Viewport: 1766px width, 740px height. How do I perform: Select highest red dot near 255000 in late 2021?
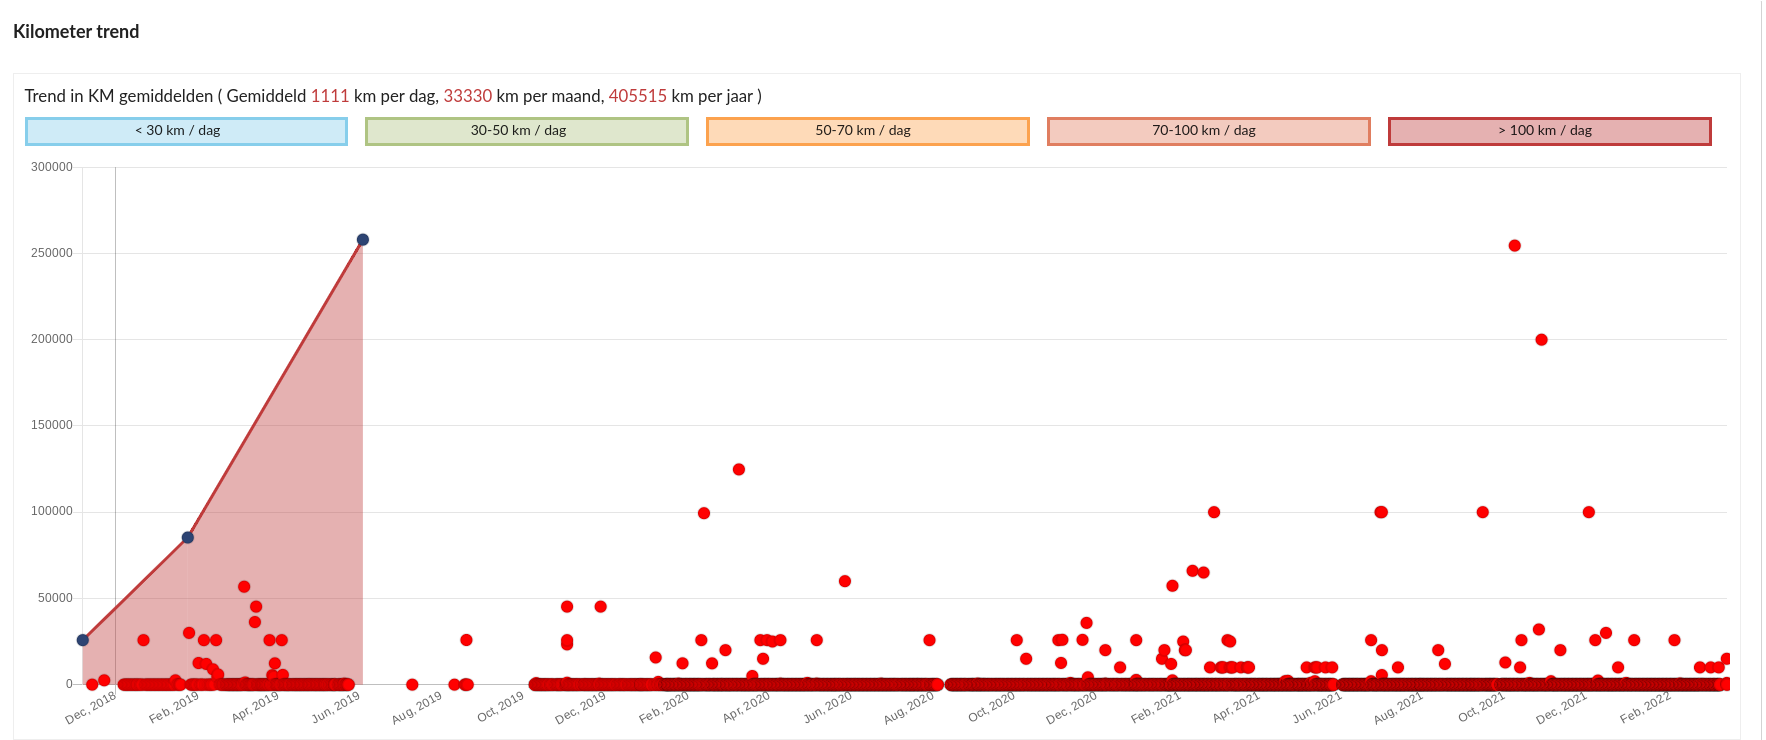tap(1514, 246)
